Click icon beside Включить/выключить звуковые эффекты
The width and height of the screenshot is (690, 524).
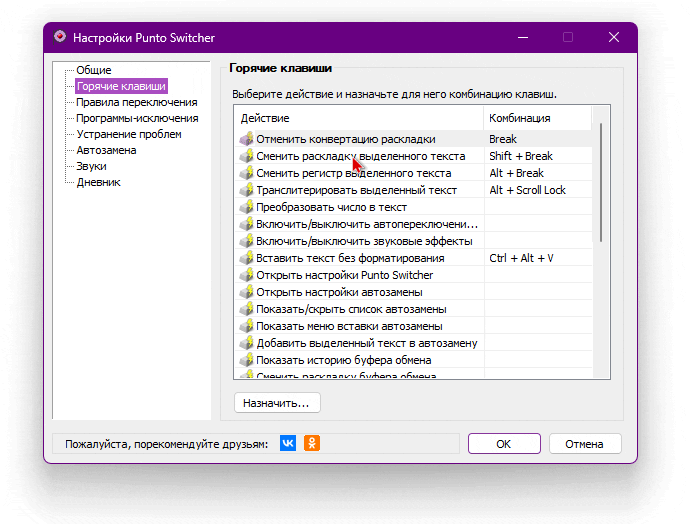(246, 241)
